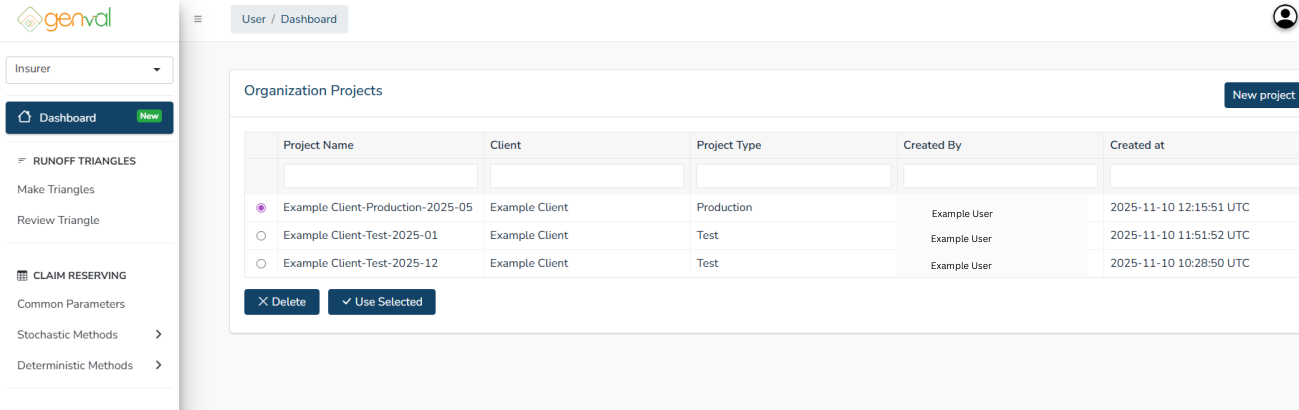The width and height of the screenshot is (1299, 410).
Task: Click the 2025-11-10 10:28:50 UTC timestamp
Action: (1180, 264)
